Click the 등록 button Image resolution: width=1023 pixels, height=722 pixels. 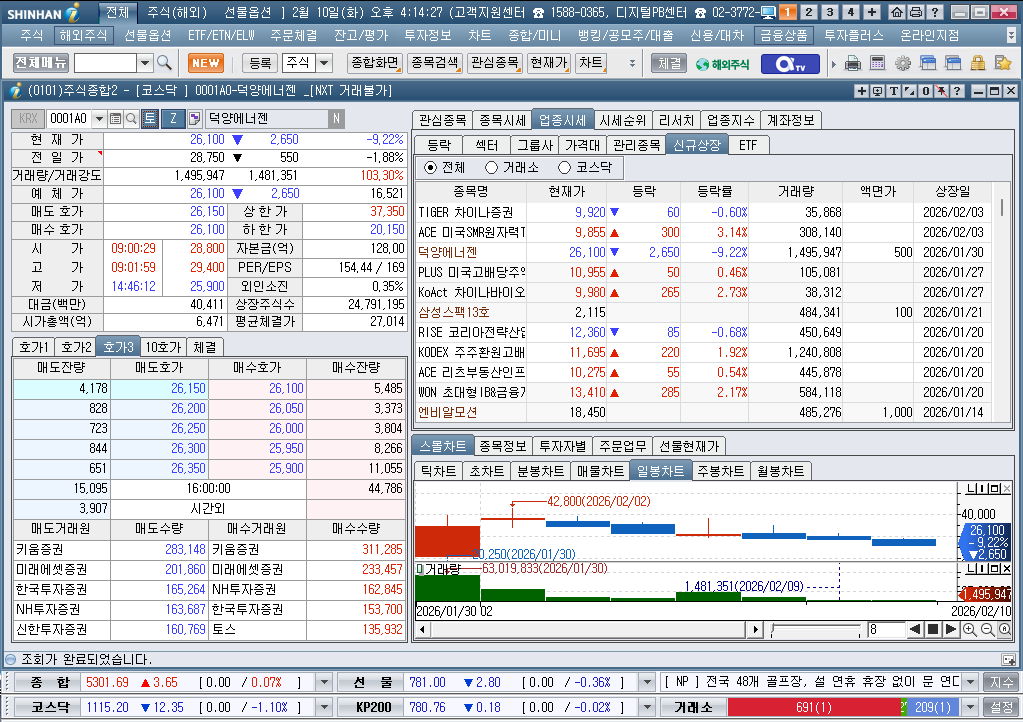[x=260, y=63]
